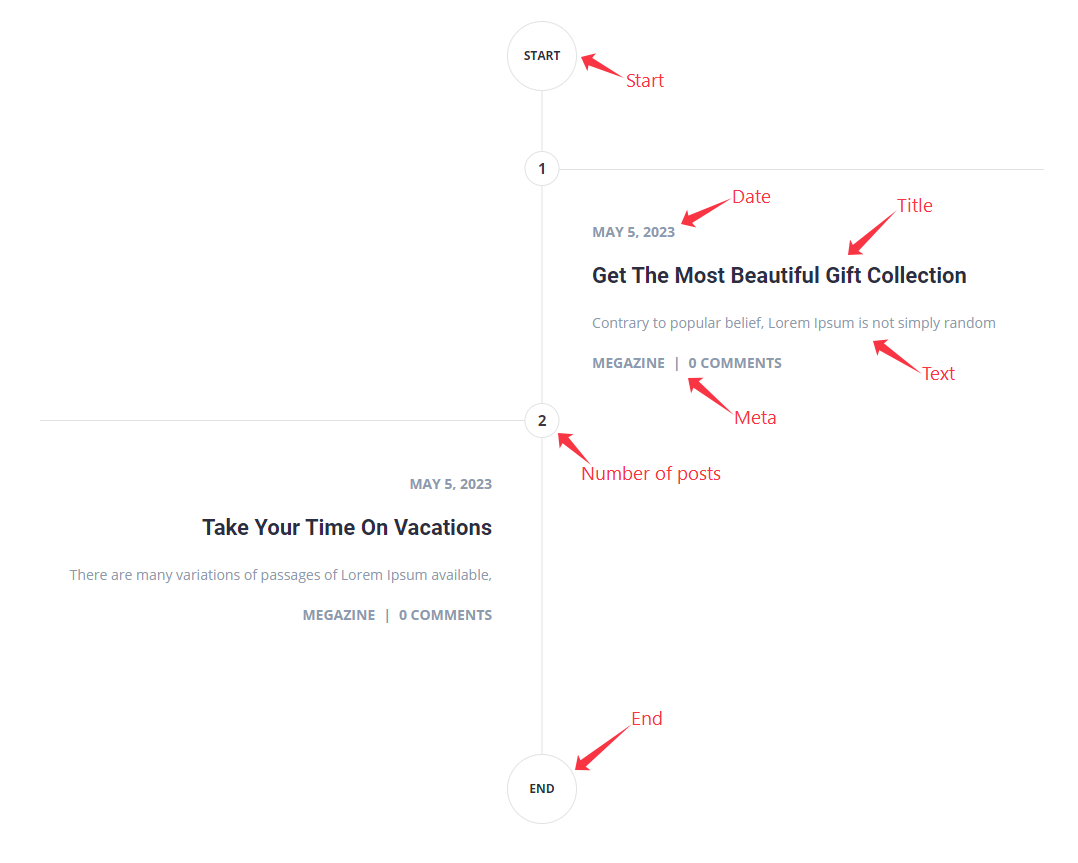
Task: Click the excerpt 'There are many variations of passages'
Action: coord(280,574)
